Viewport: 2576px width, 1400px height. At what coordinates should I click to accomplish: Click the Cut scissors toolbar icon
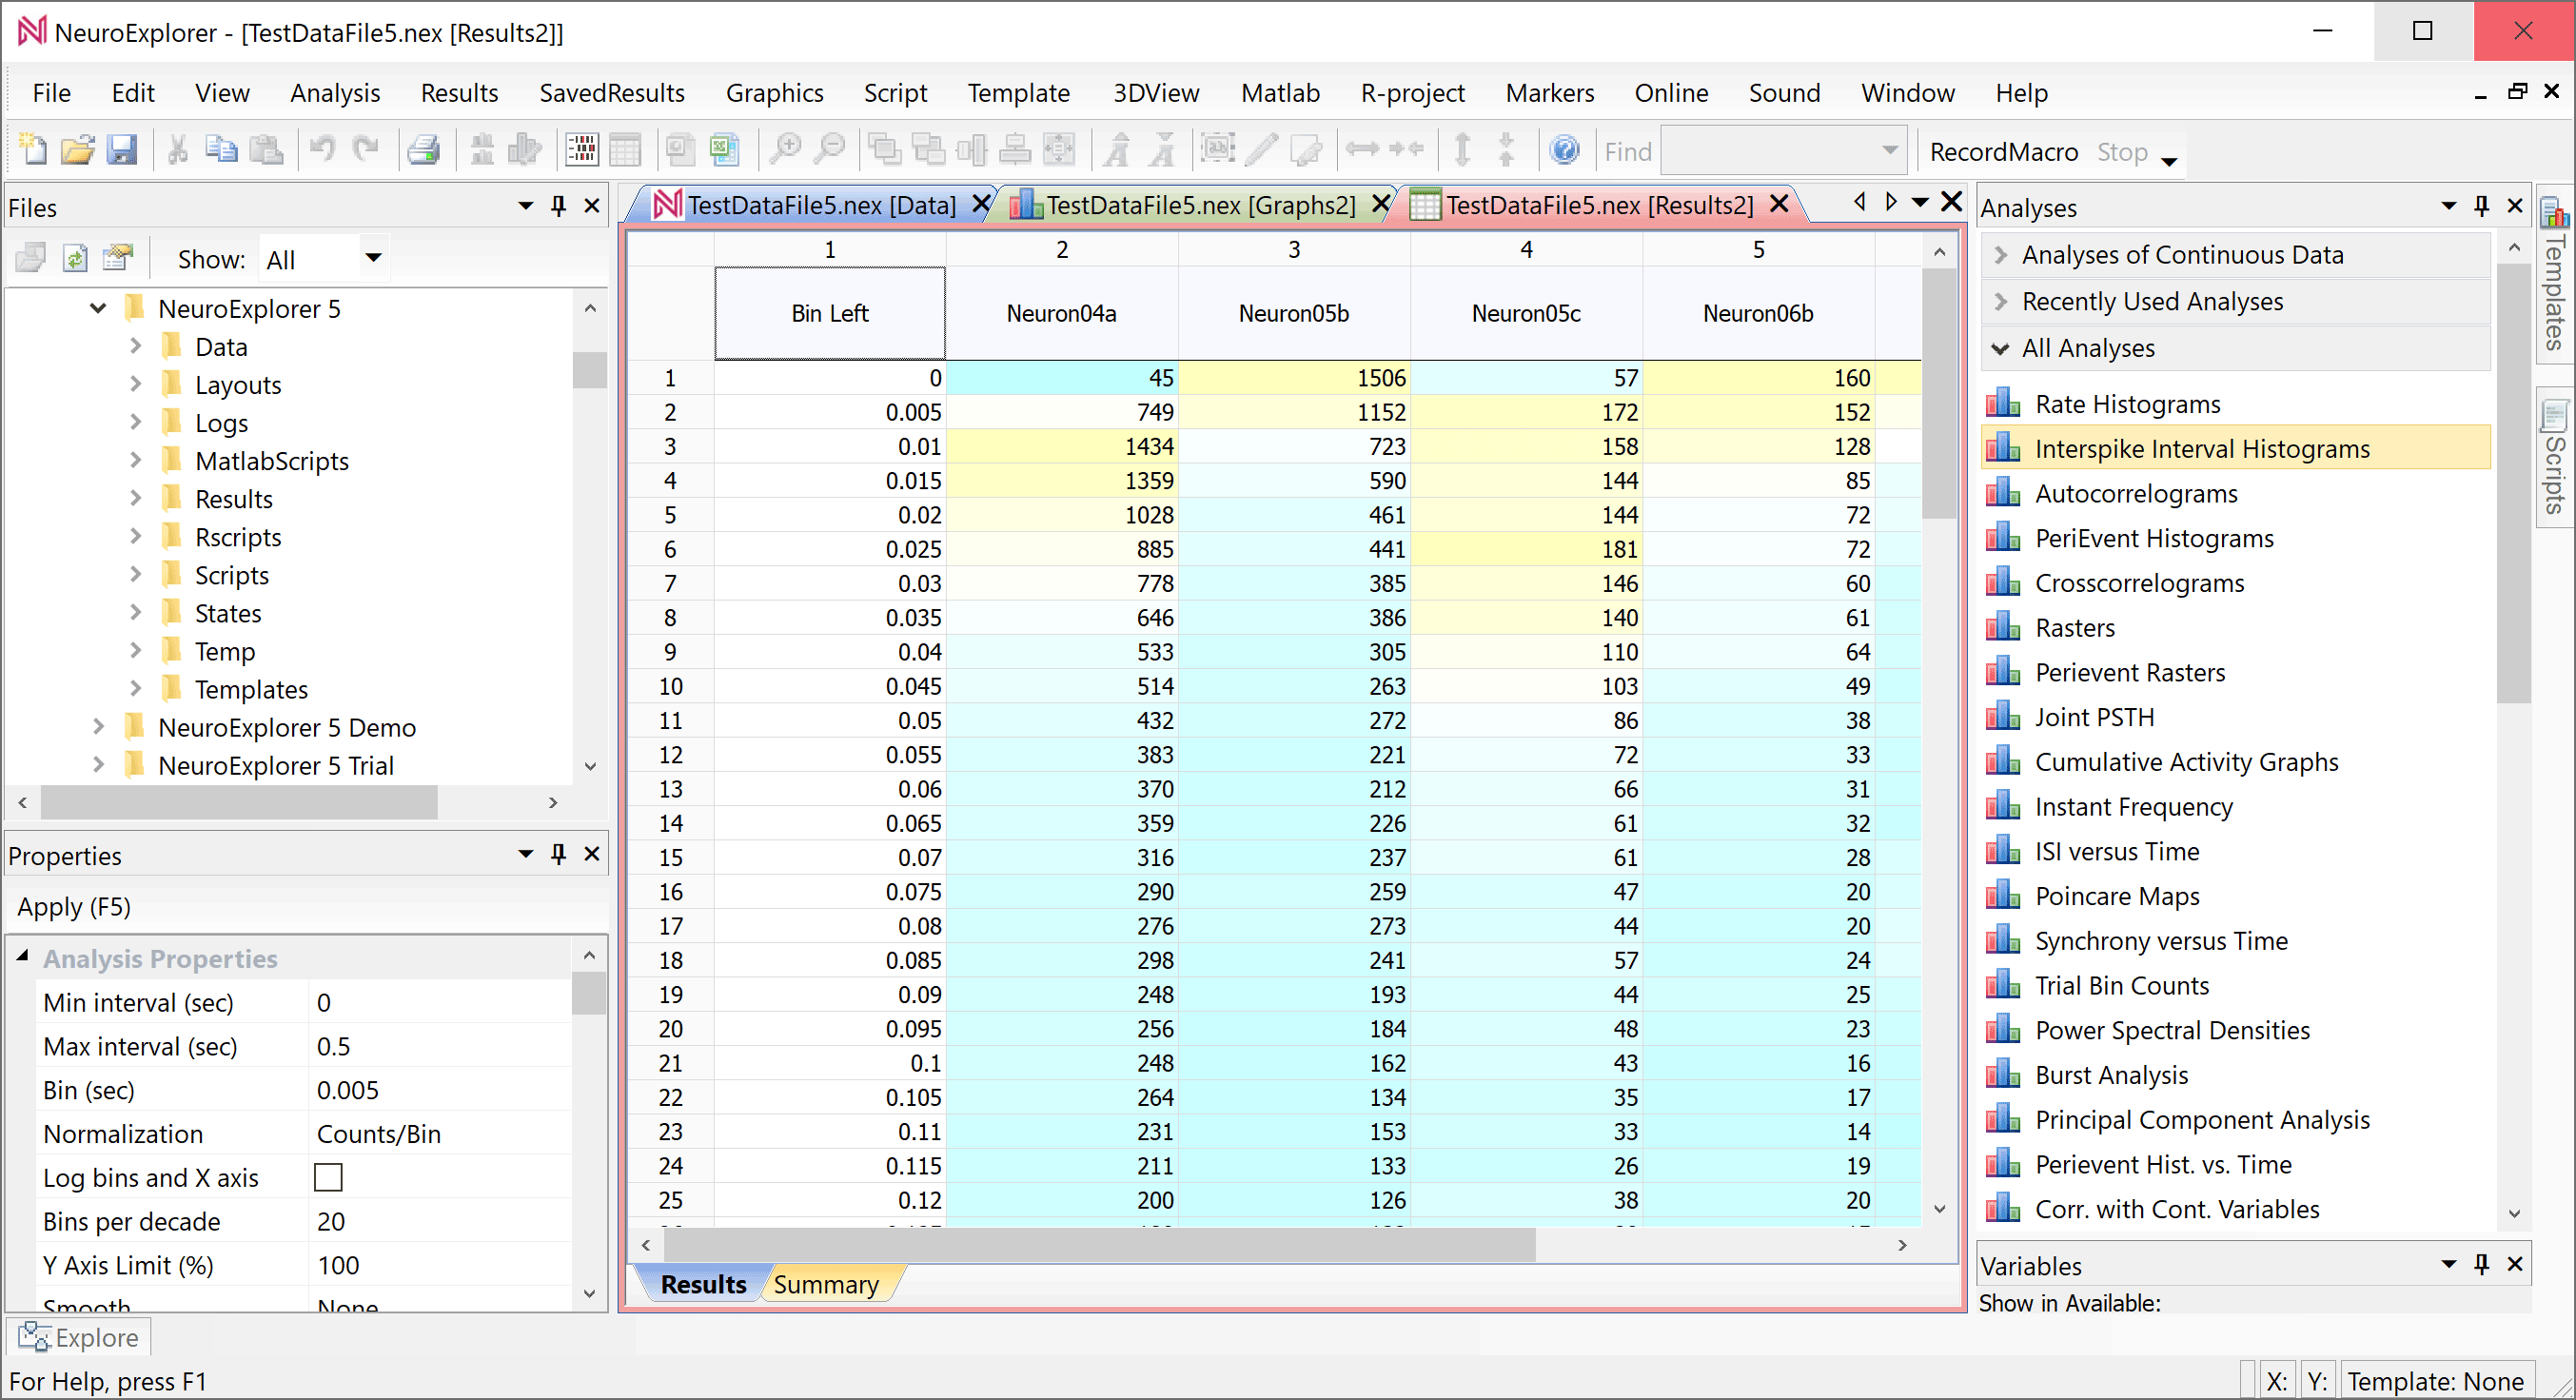(178, 150)
